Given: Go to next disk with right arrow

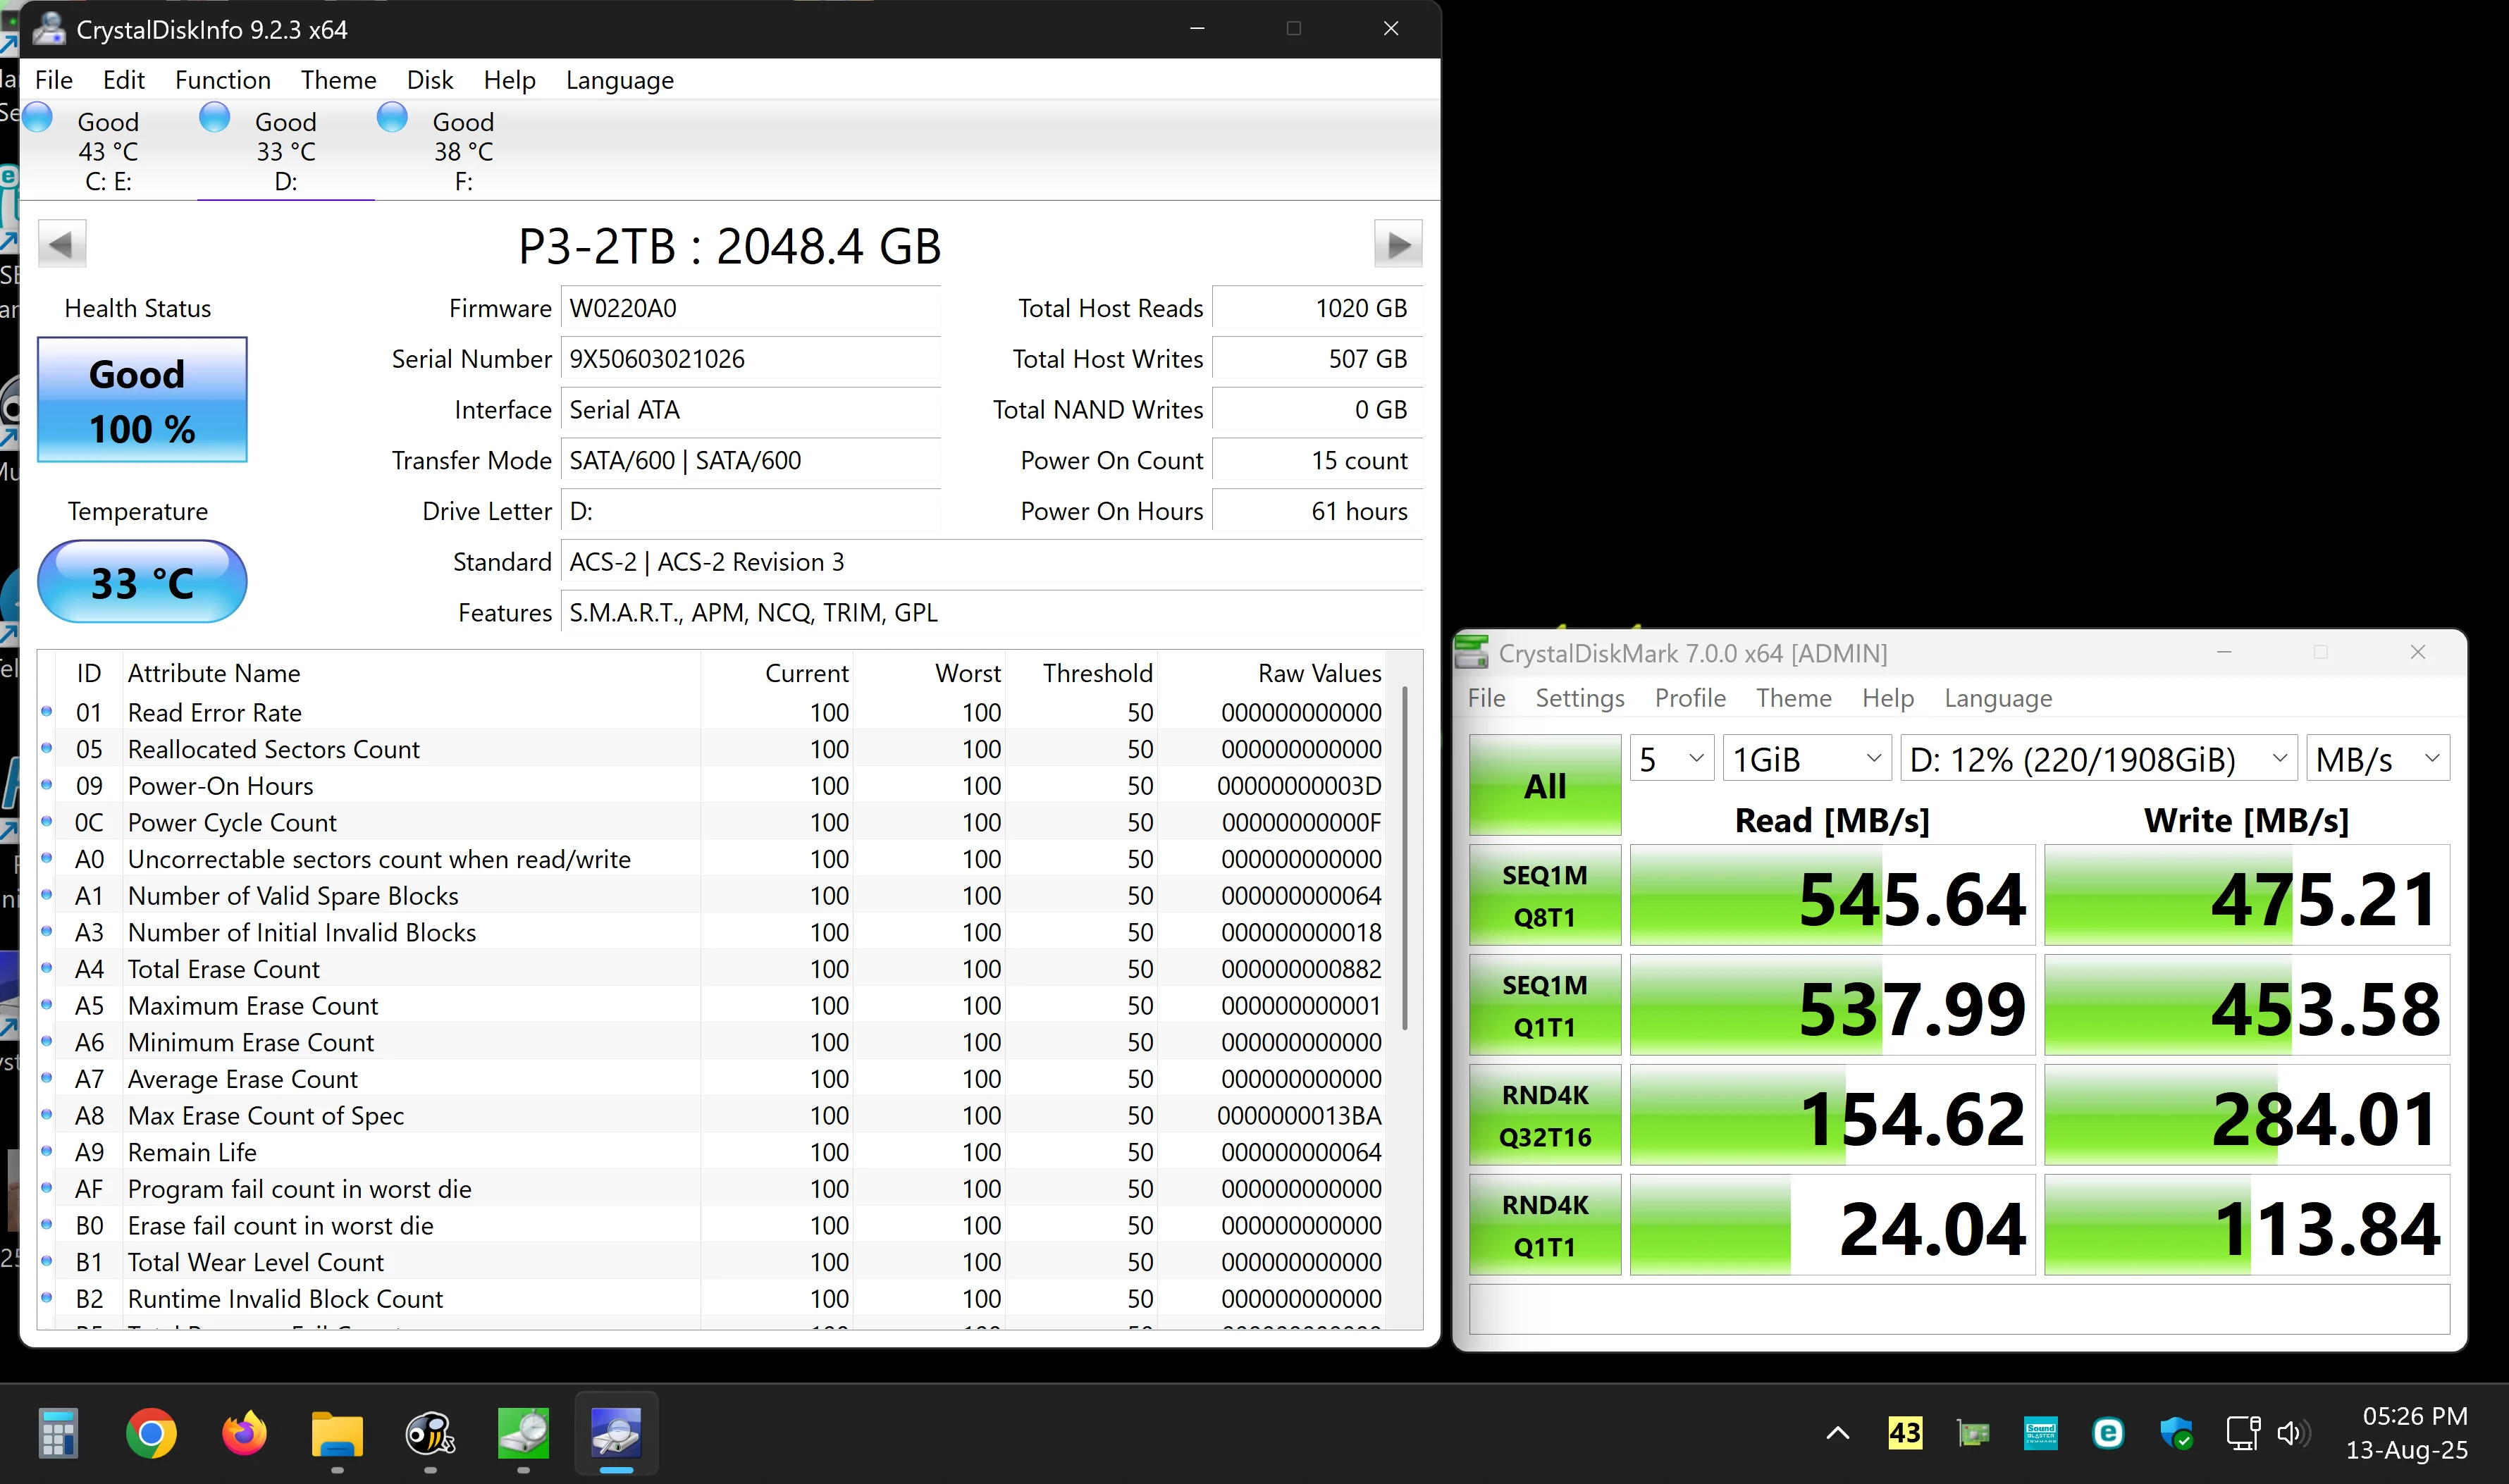Looking at the screenshot, I should point(1398,243).
